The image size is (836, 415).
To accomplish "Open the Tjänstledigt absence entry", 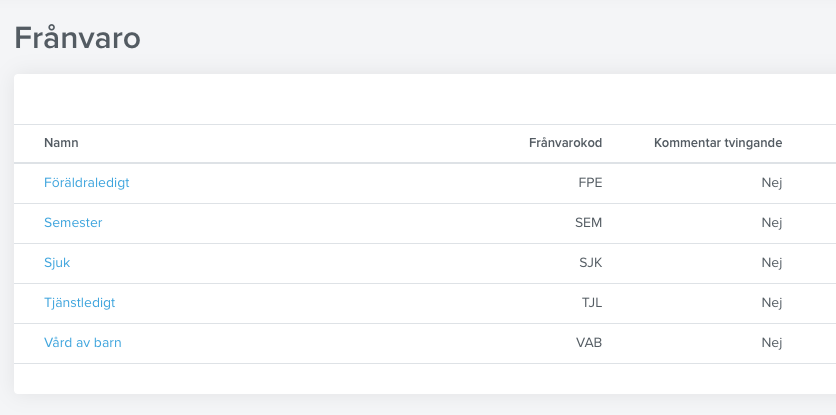I will point(79,303).
